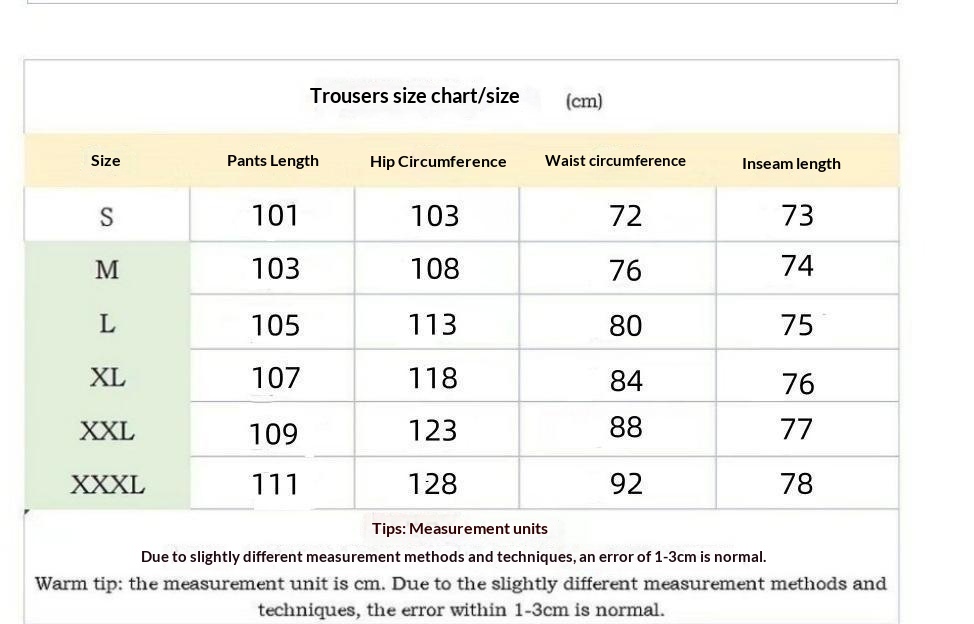
Task: Click the XXL size row label
Action: (107, 431)
